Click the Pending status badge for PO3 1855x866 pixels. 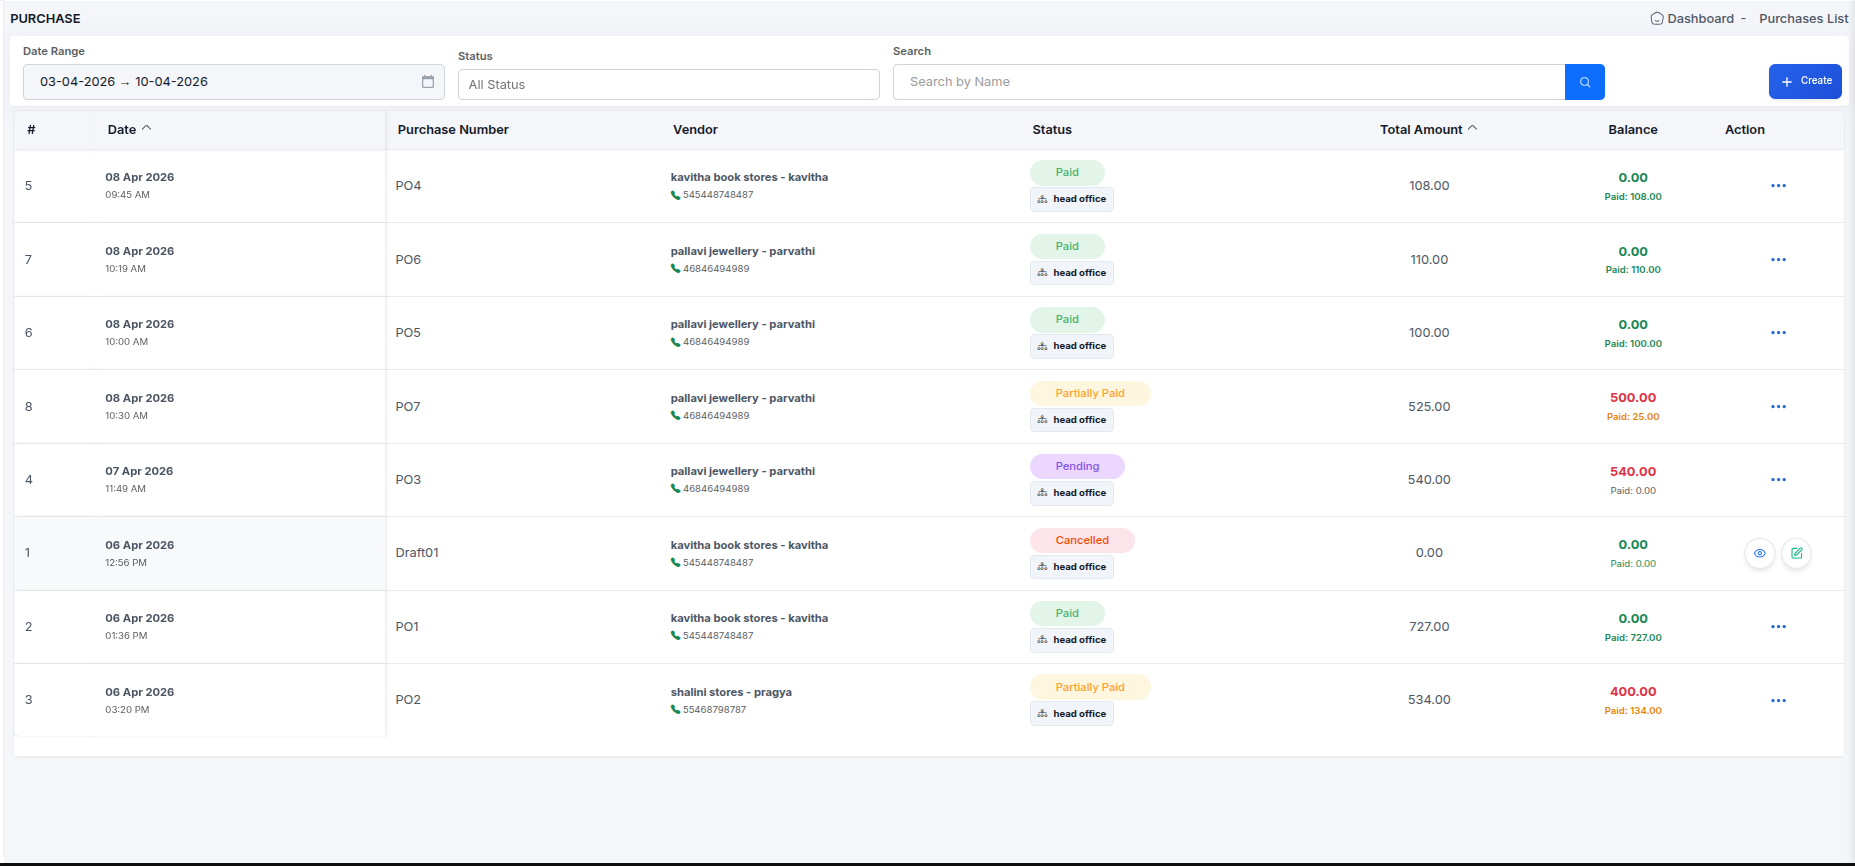point(1076,467)
